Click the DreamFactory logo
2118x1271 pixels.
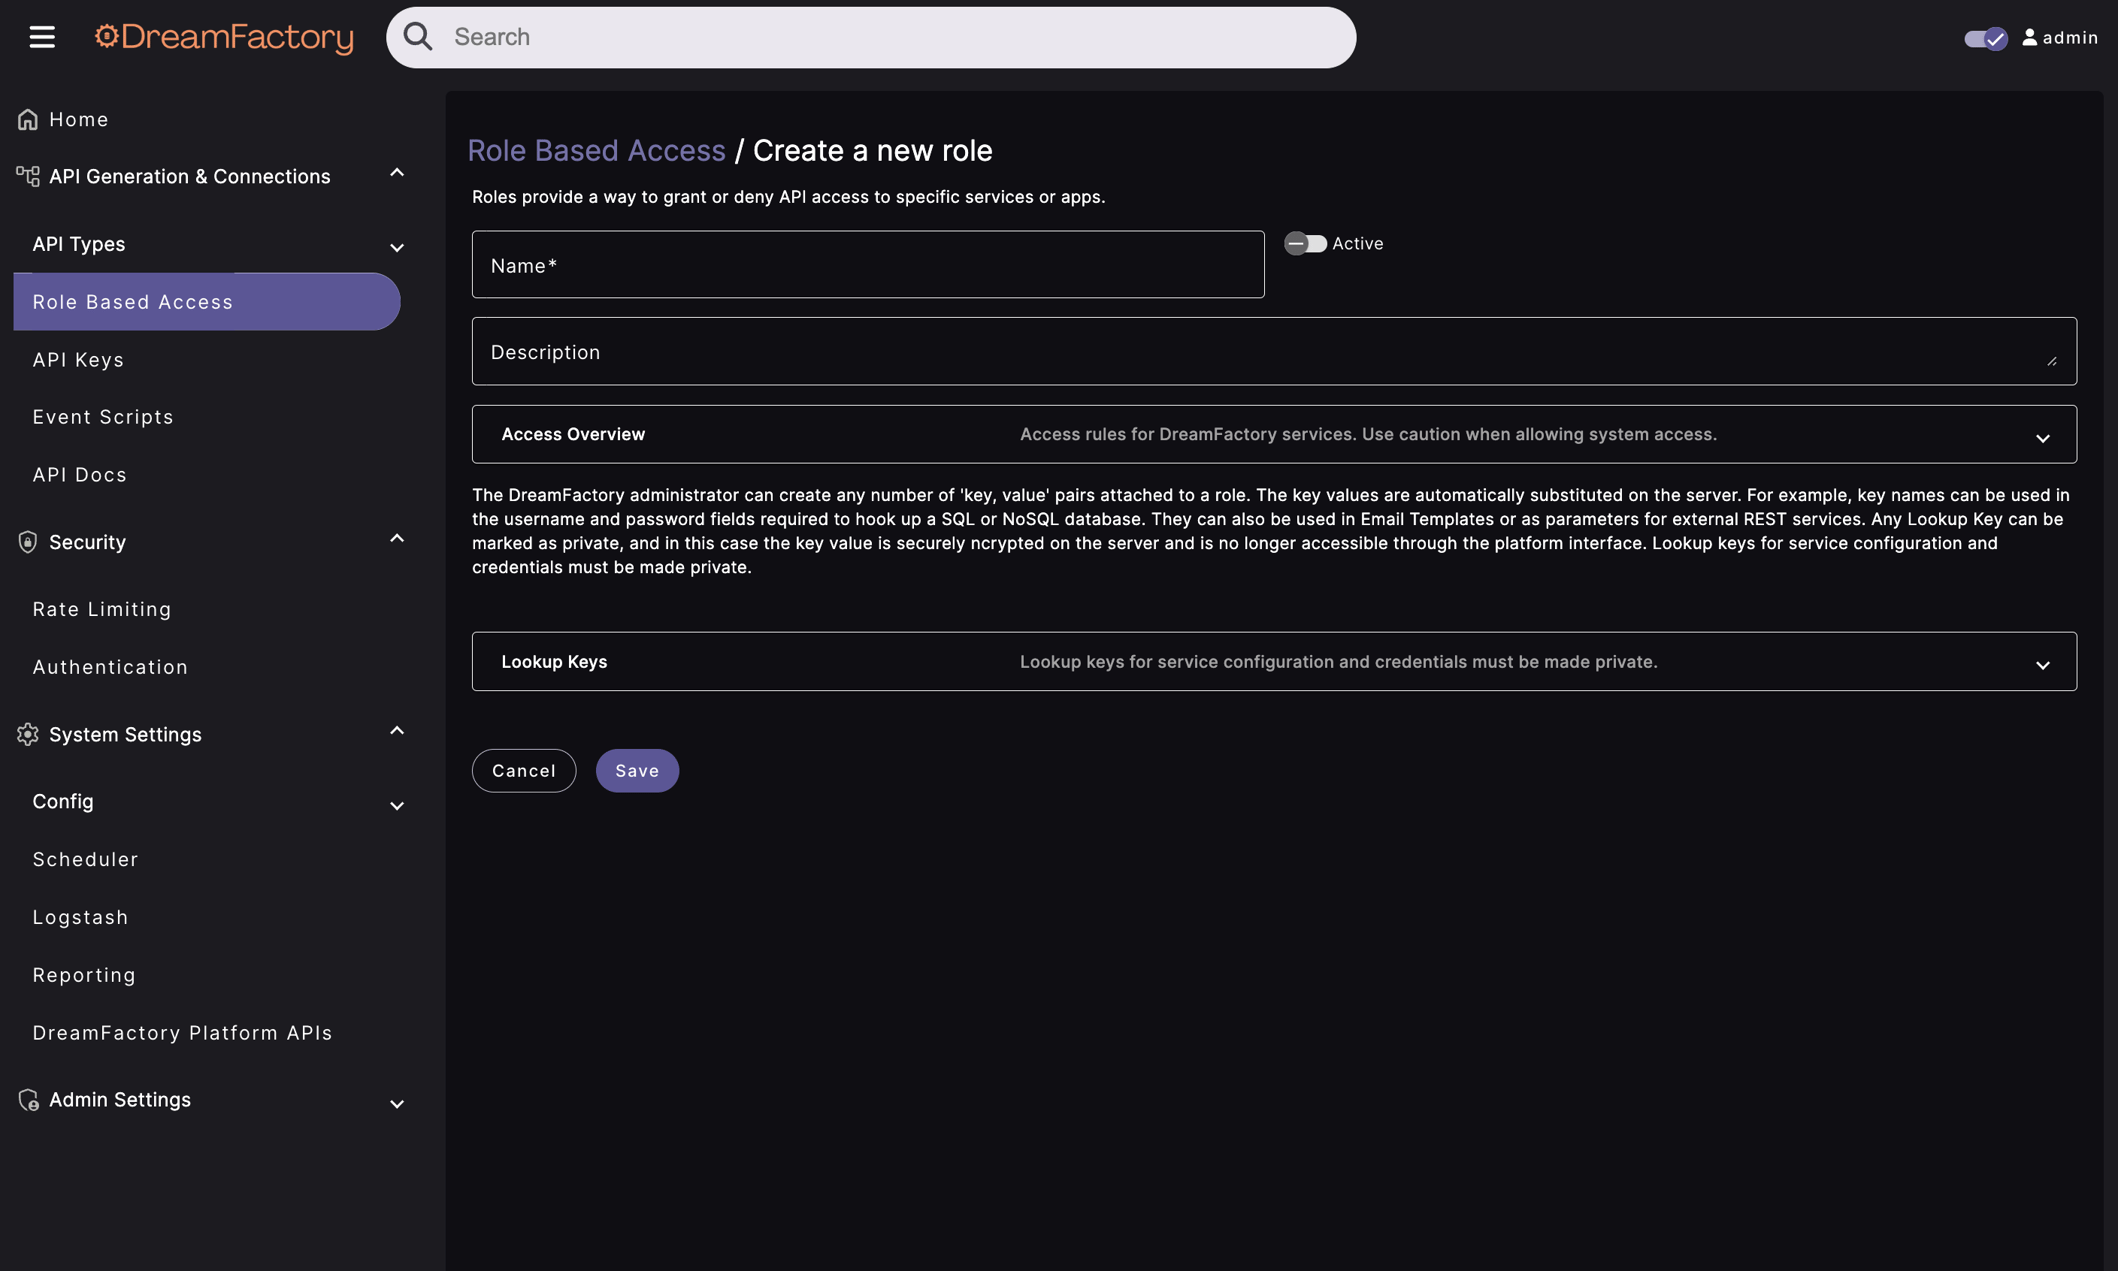[x=224, y=37]
